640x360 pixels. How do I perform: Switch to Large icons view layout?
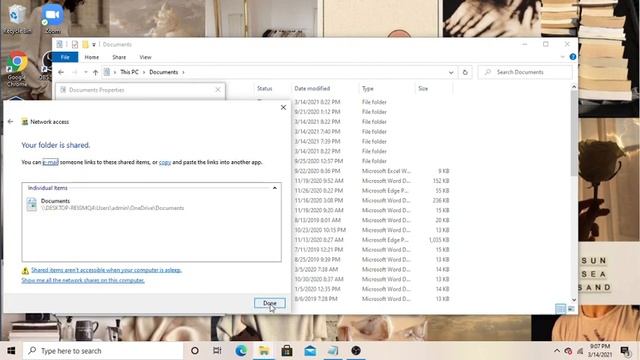point(571,309)
